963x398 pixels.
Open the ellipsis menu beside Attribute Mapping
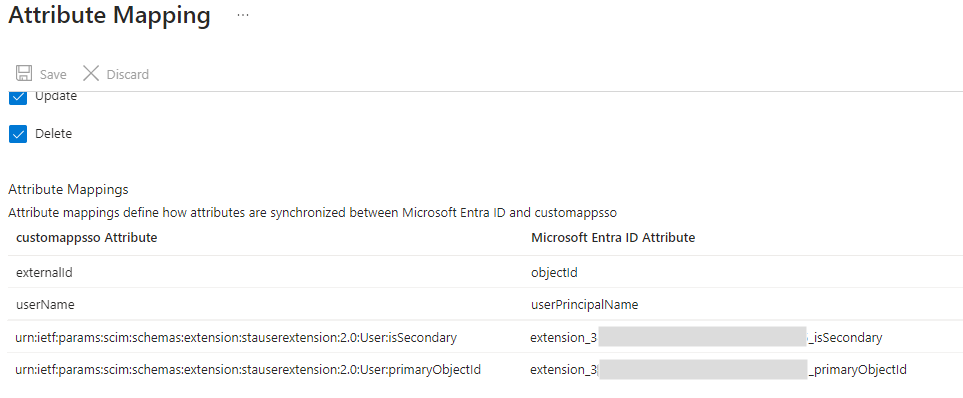pyautogui.click(x=243, y=15)
